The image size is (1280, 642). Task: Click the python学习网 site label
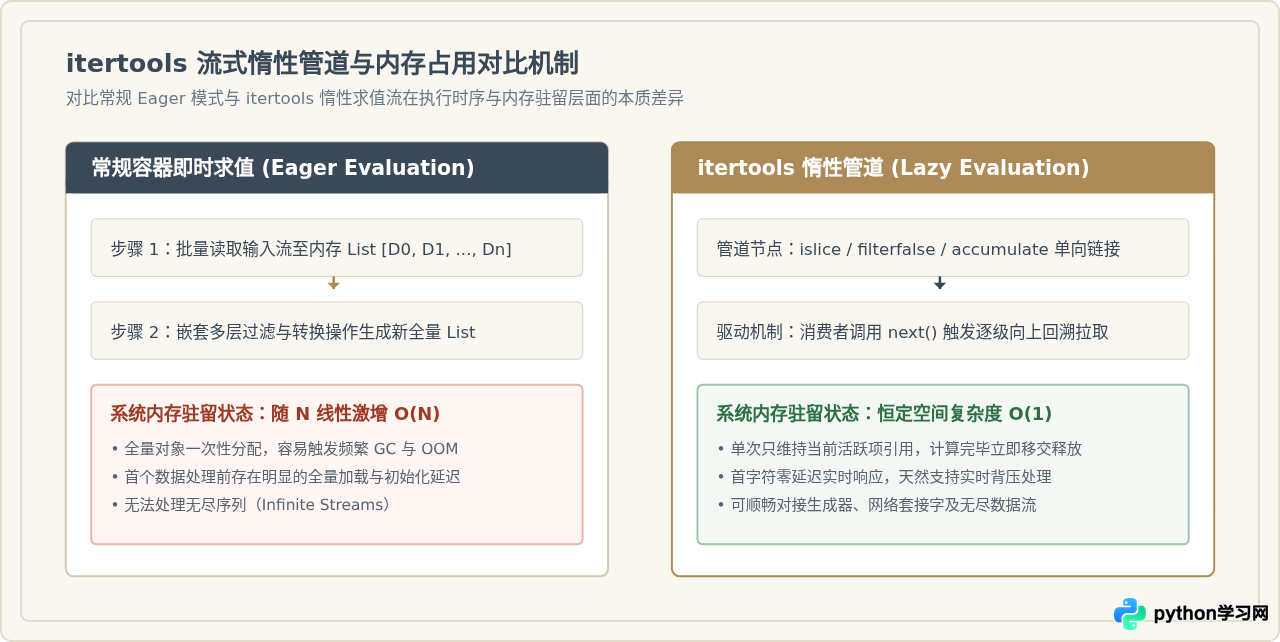point(1211,613)
